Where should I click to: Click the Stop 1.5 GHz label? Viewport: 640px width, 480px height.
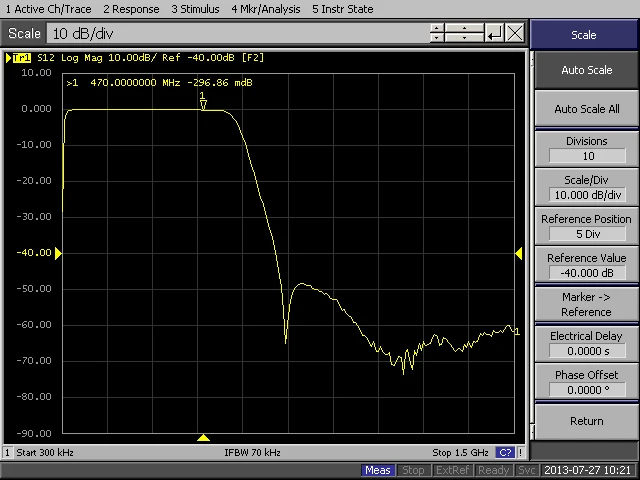pyautogui.click(x=460, y=453)
